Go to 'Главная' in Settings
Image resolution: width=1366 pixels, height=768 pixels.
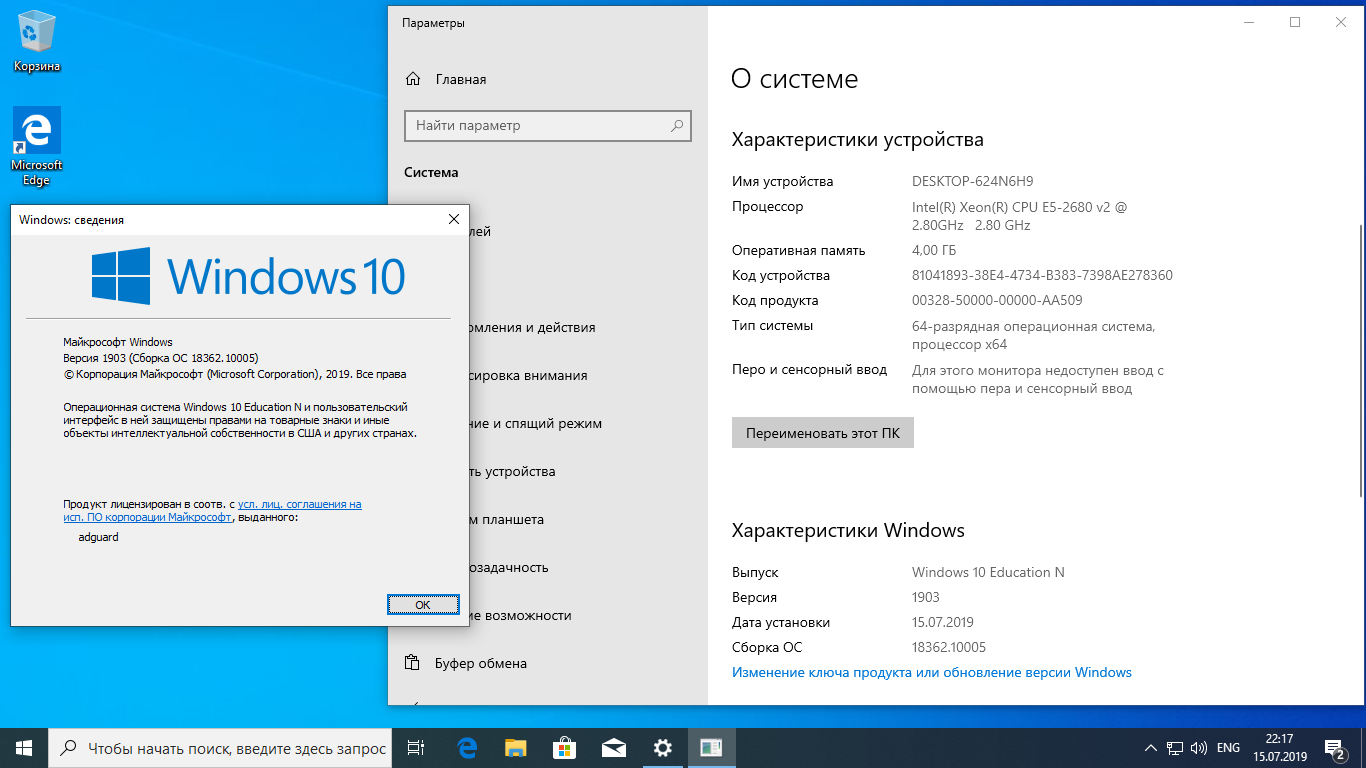[461, 79]
